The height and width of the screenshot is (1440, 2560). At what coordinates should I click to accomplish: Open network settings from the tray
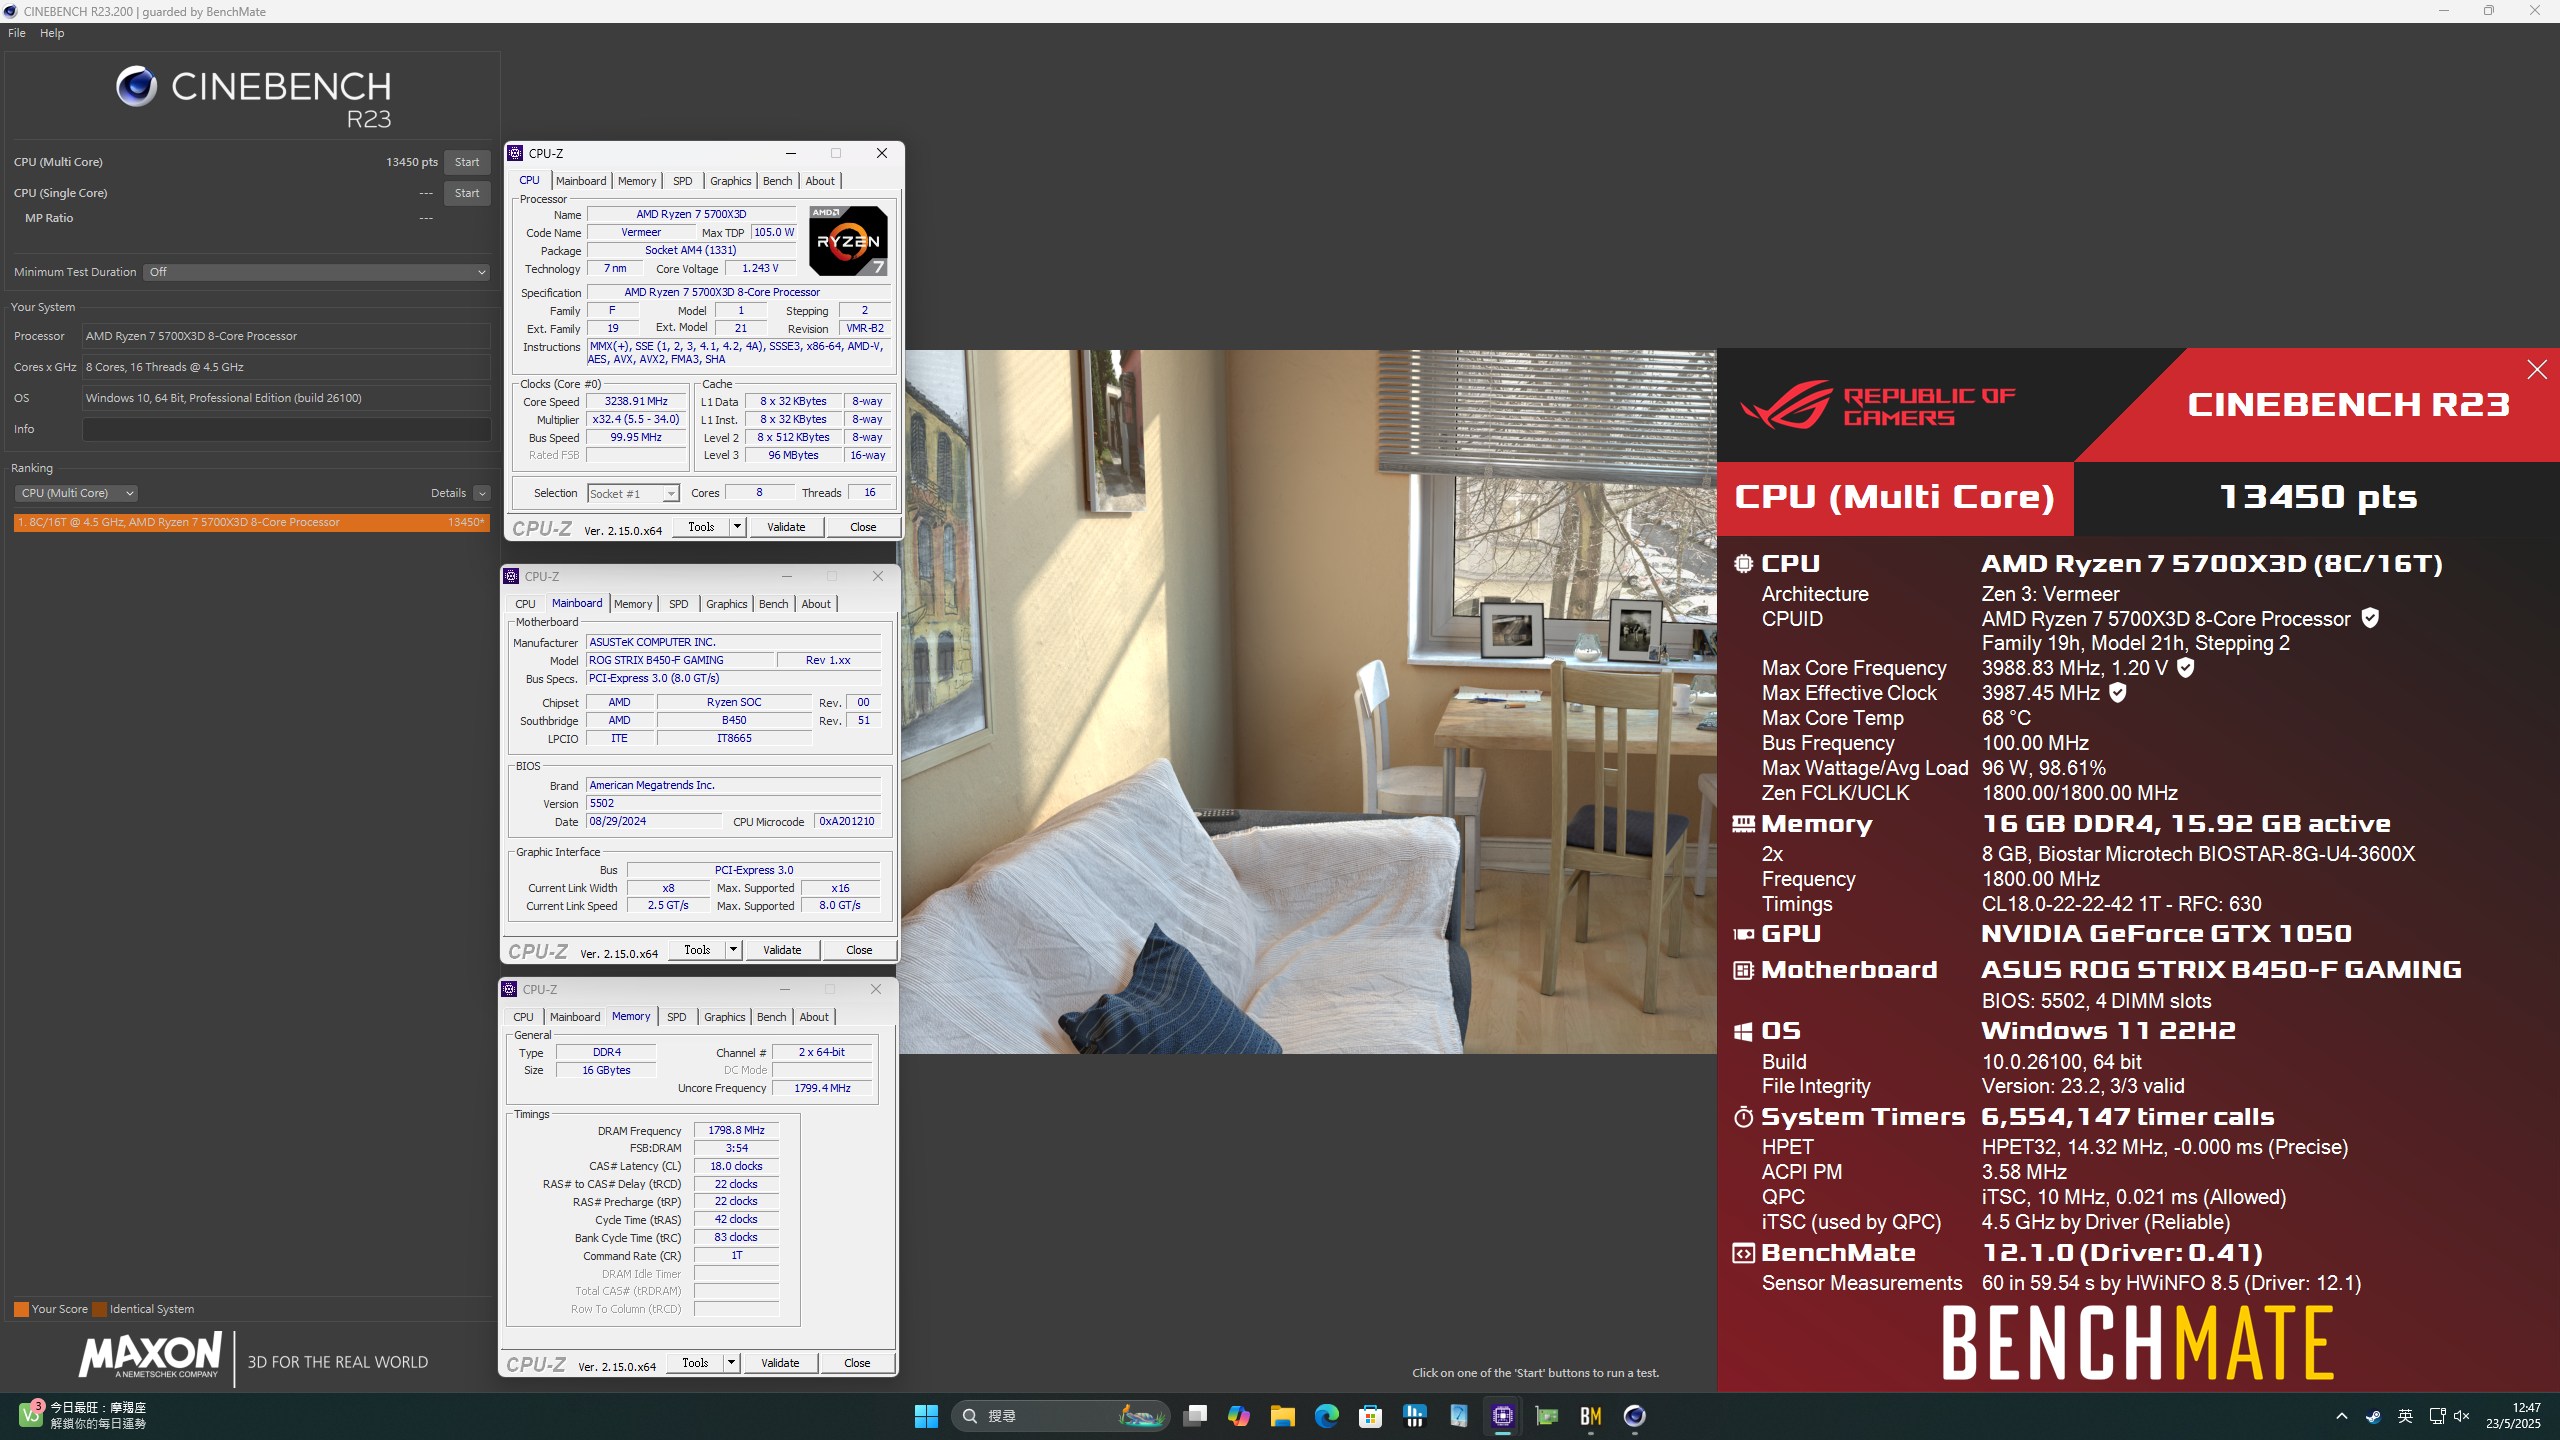click(2437, 1416)
